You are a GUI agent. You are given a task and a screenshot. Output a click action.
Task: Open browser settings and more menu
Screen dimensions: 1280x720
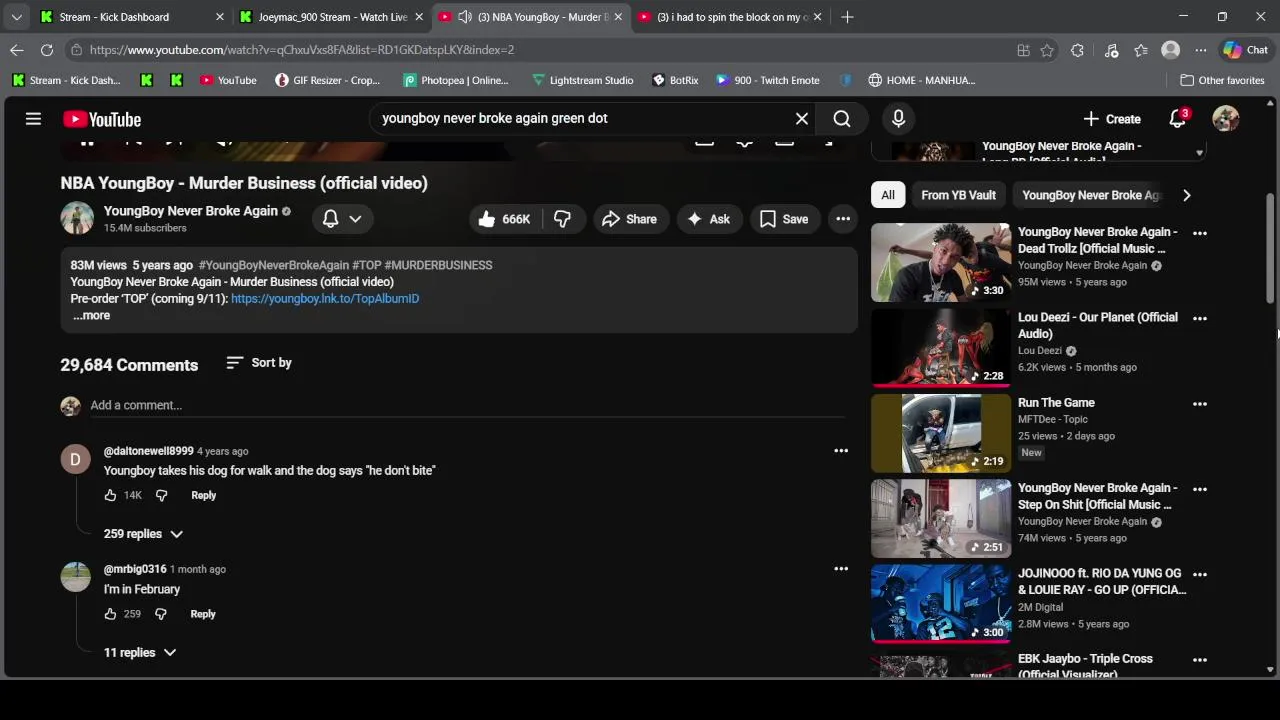point(1200,50)
